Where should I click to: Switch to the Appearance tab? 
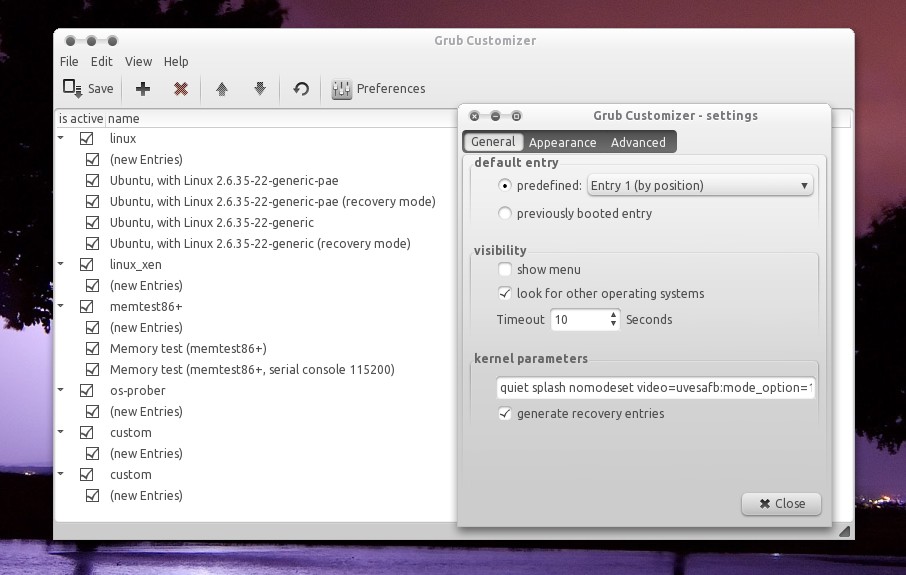pos(562,143)
